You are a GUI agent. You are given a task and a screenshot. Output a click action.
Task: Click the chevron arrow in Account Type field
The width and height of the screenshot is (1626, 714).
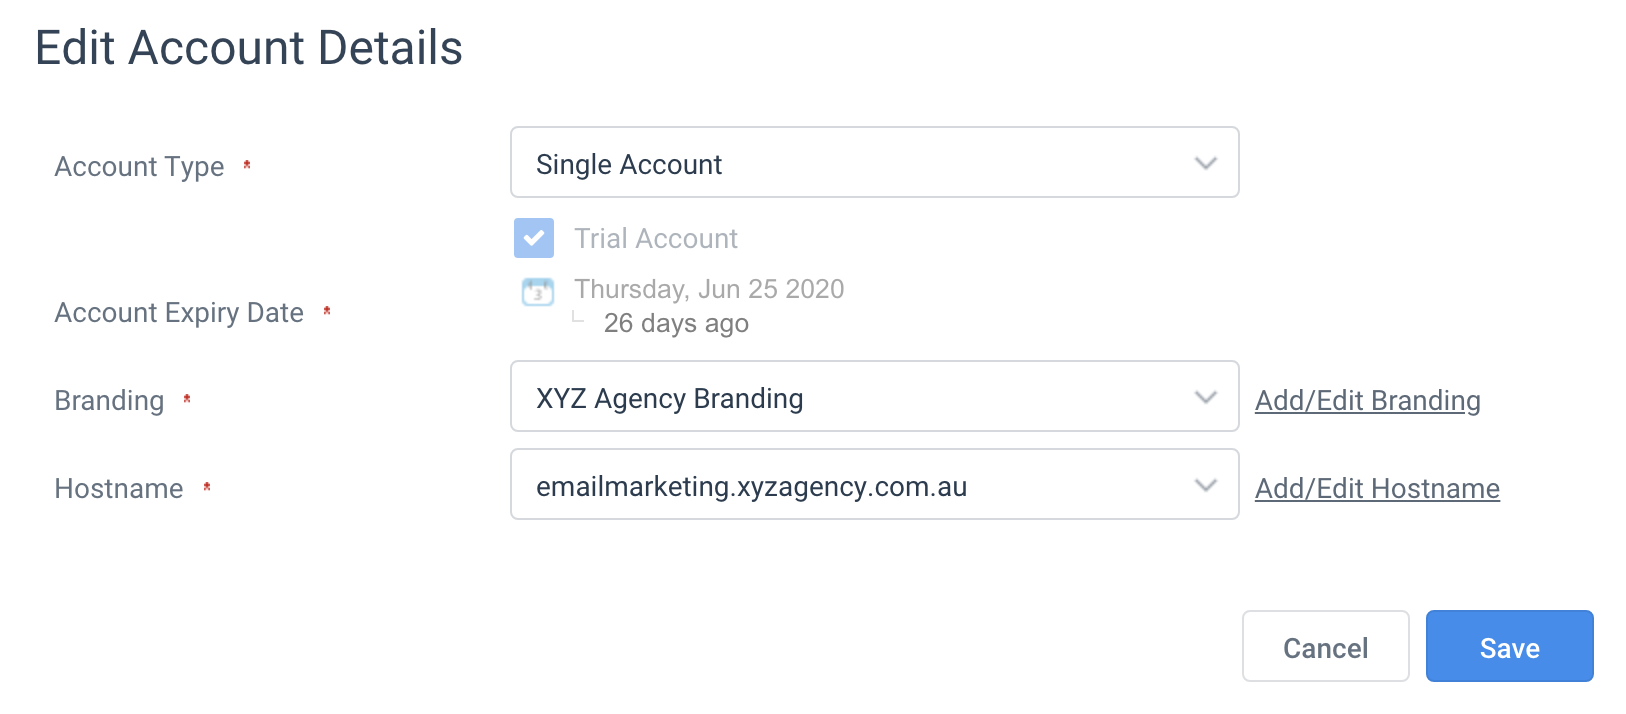pyautogui.click(x=1206, y=163)
